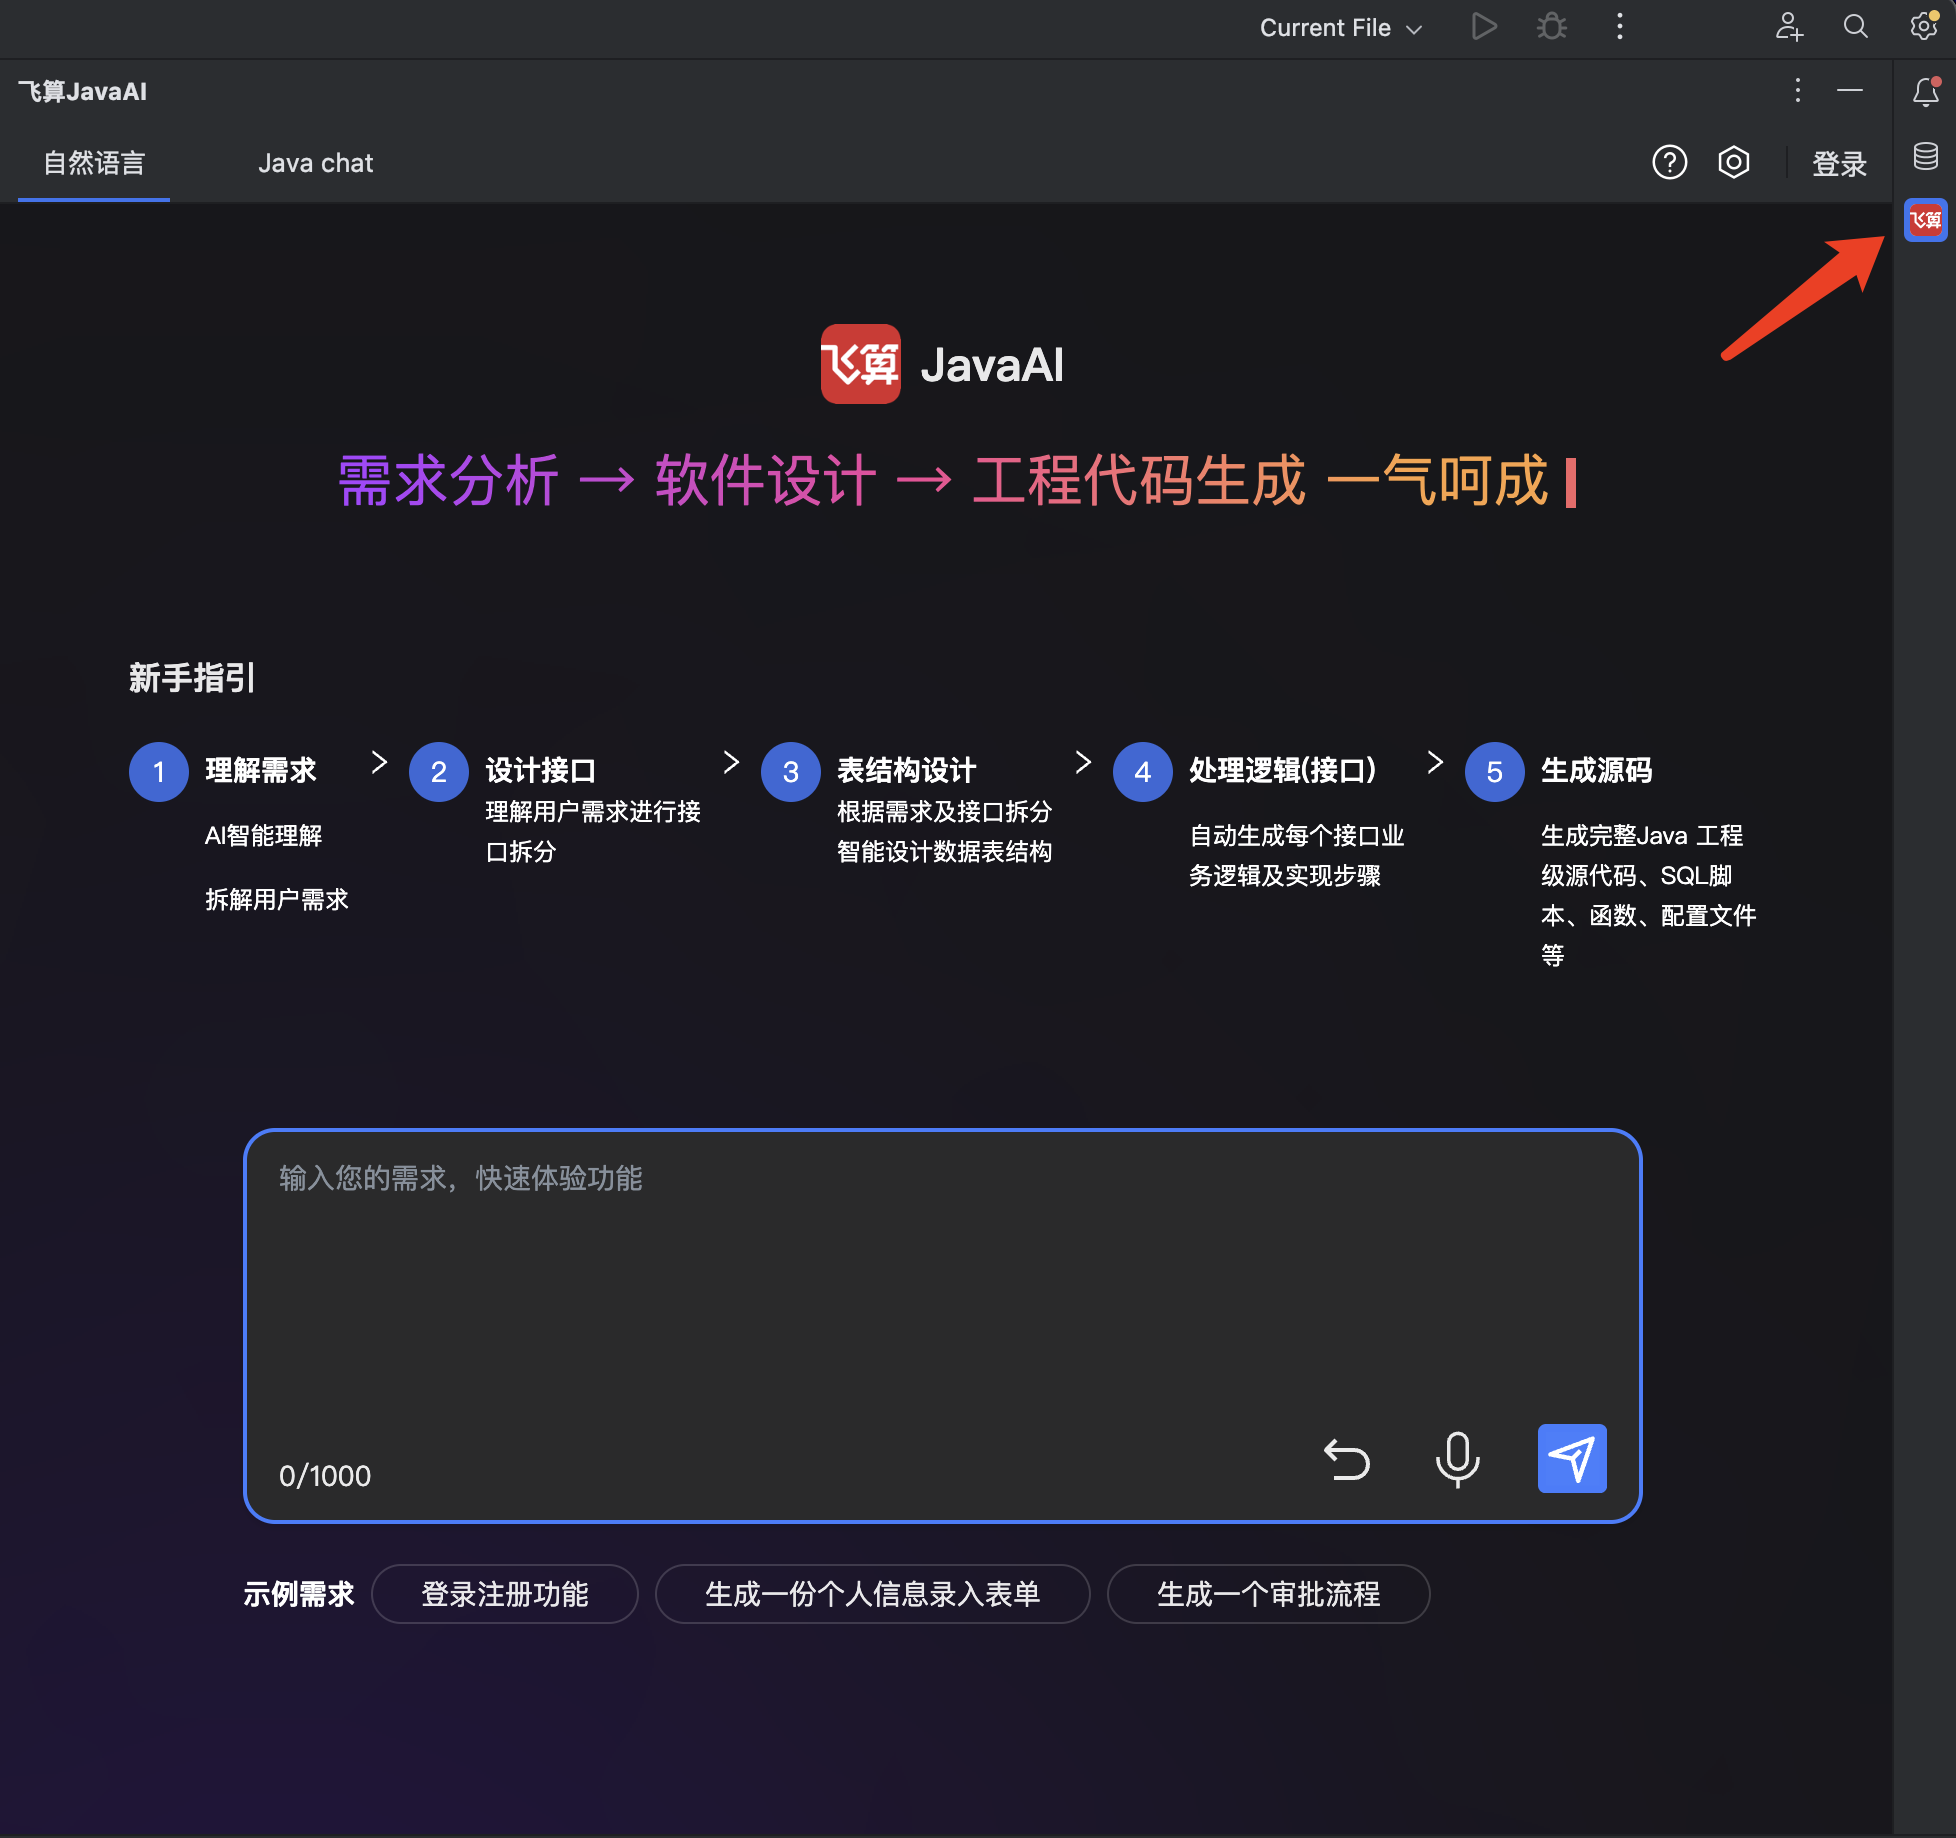Viewport: 1956px width, 1838px height.
Task: Send the request via the paper-plane icon
Action: coord(1571,1459)
